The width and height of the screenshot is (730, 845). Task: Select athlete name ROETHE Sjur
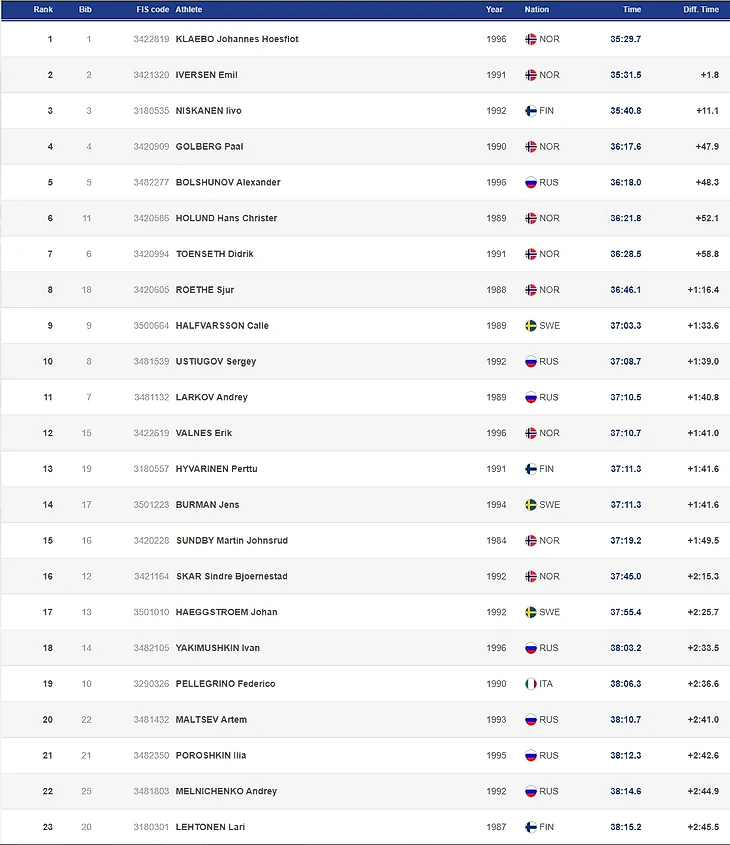(204, 290)
